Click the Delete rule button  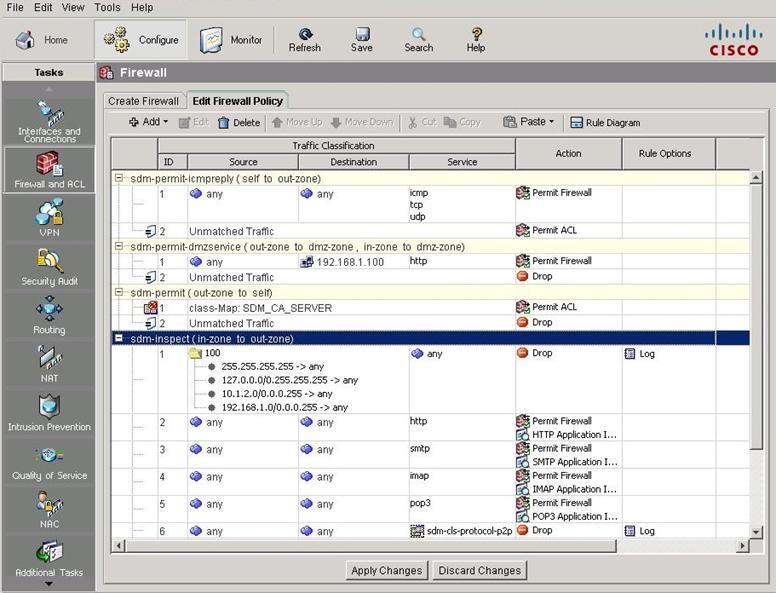(239, 122)
